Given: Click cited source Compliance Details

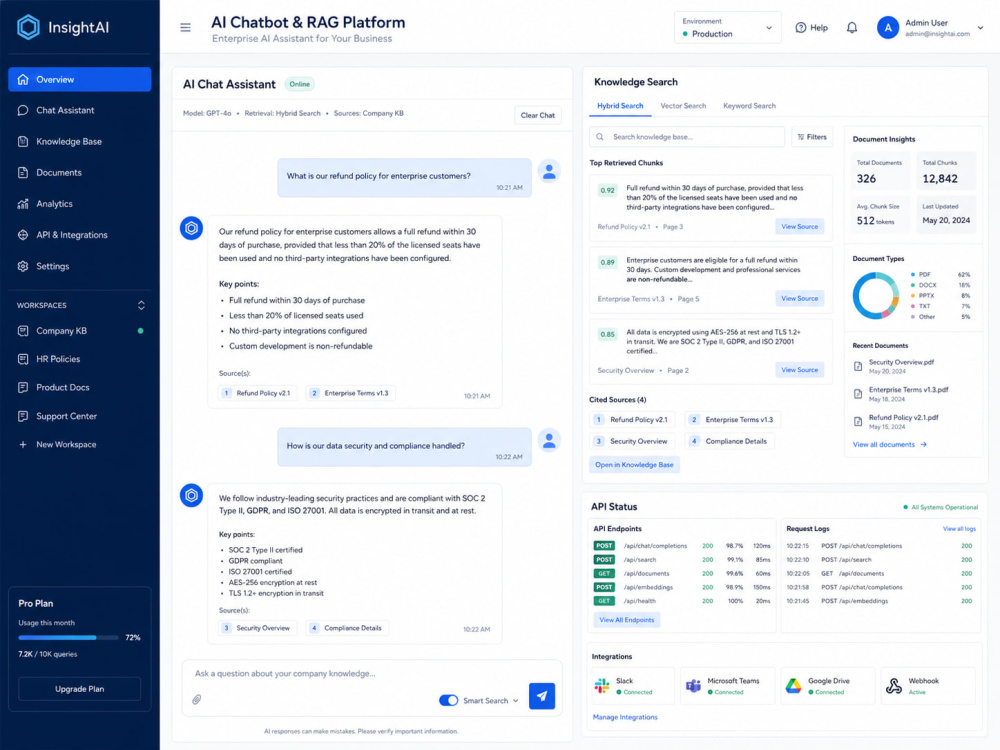Looking at the screenshot, I should click(x=730, y=441).
